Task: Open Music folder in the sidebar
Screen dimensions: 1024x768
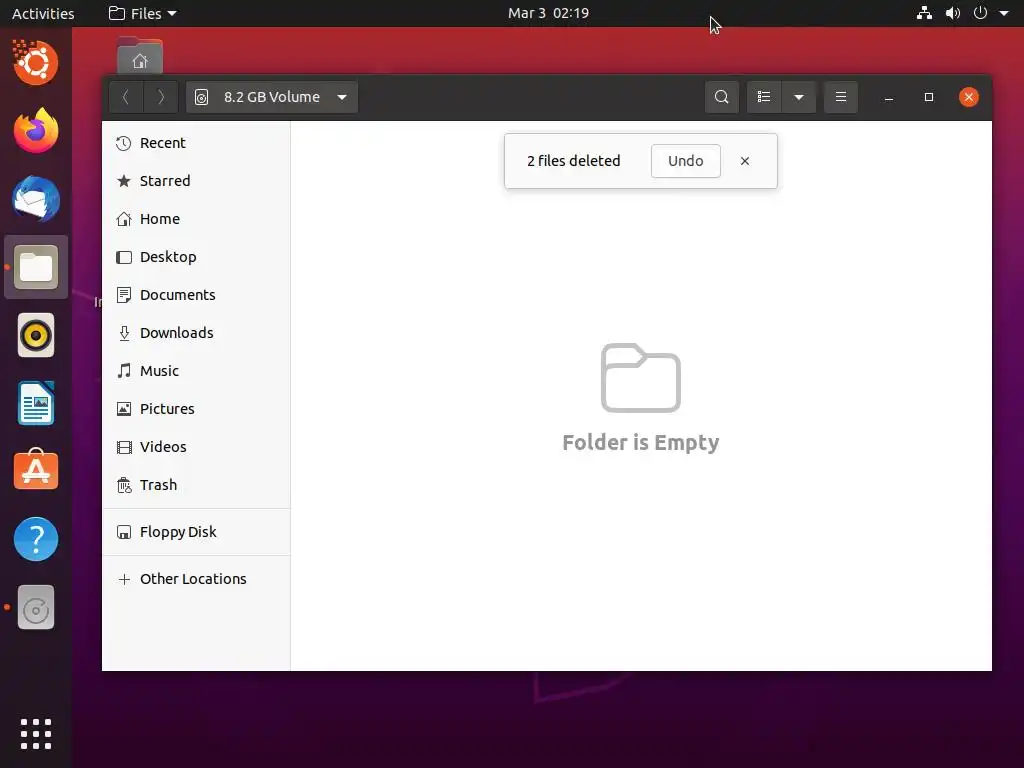Action: [196, 370]
